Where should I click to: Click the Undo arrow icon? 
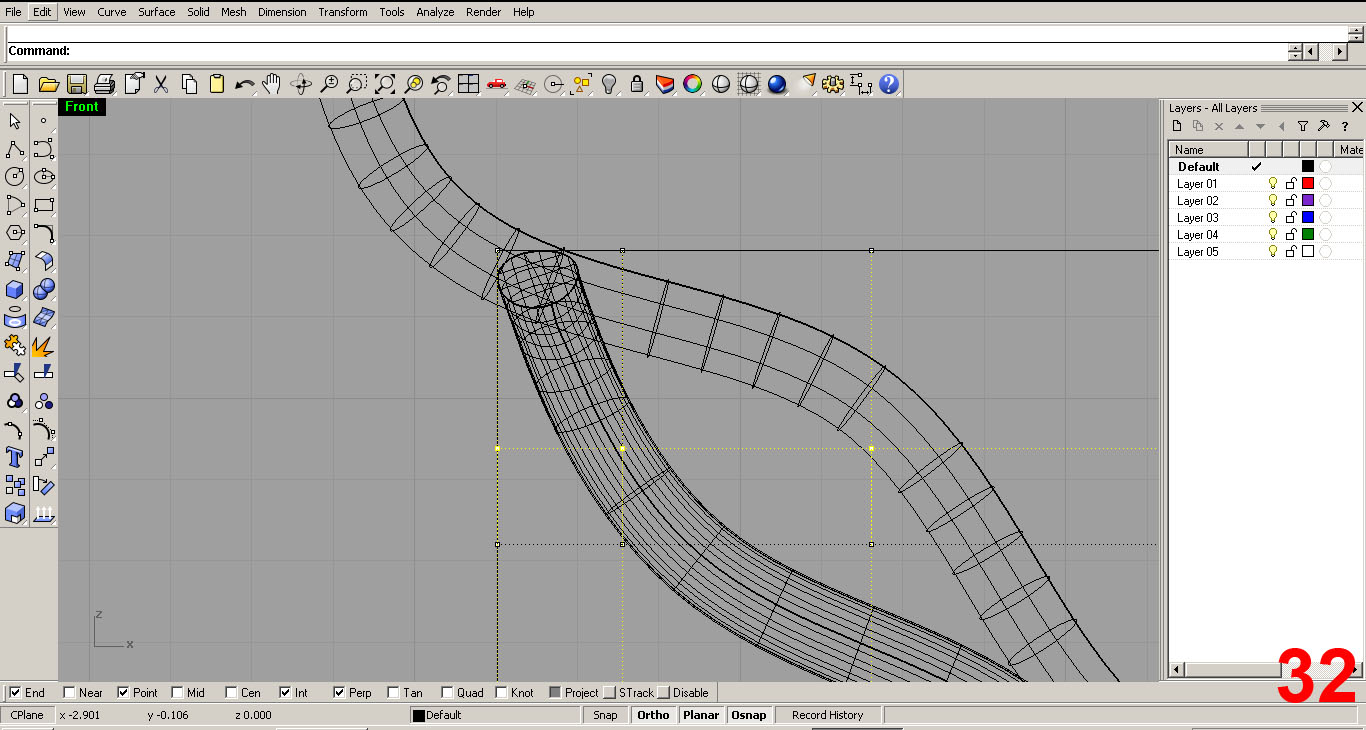pos(244,85)
